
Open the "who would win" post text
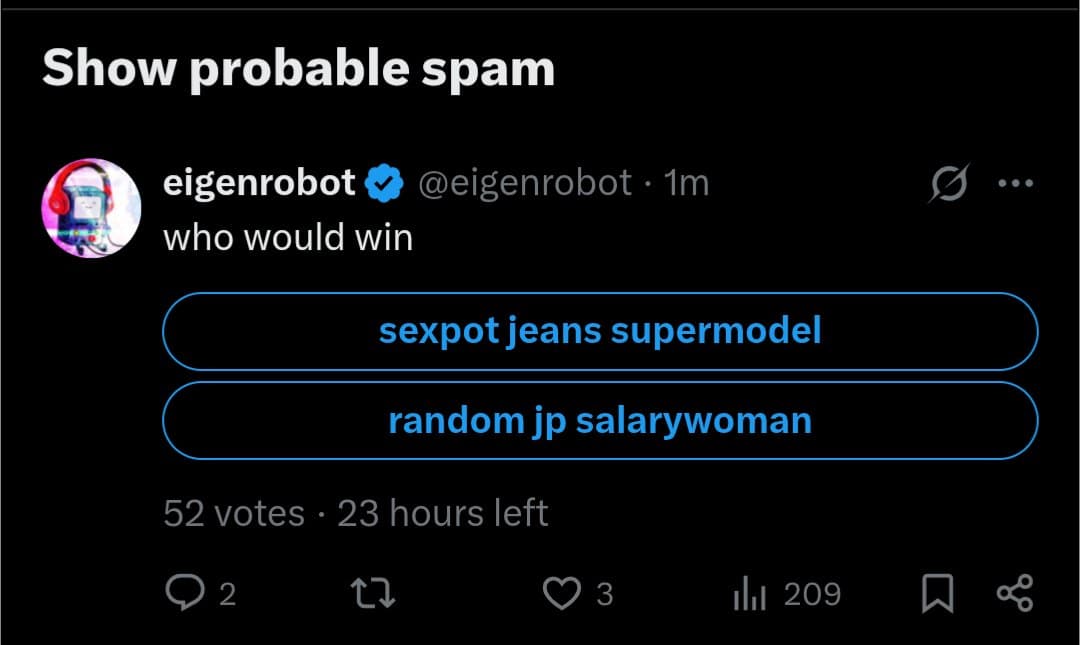pos(288,238)
